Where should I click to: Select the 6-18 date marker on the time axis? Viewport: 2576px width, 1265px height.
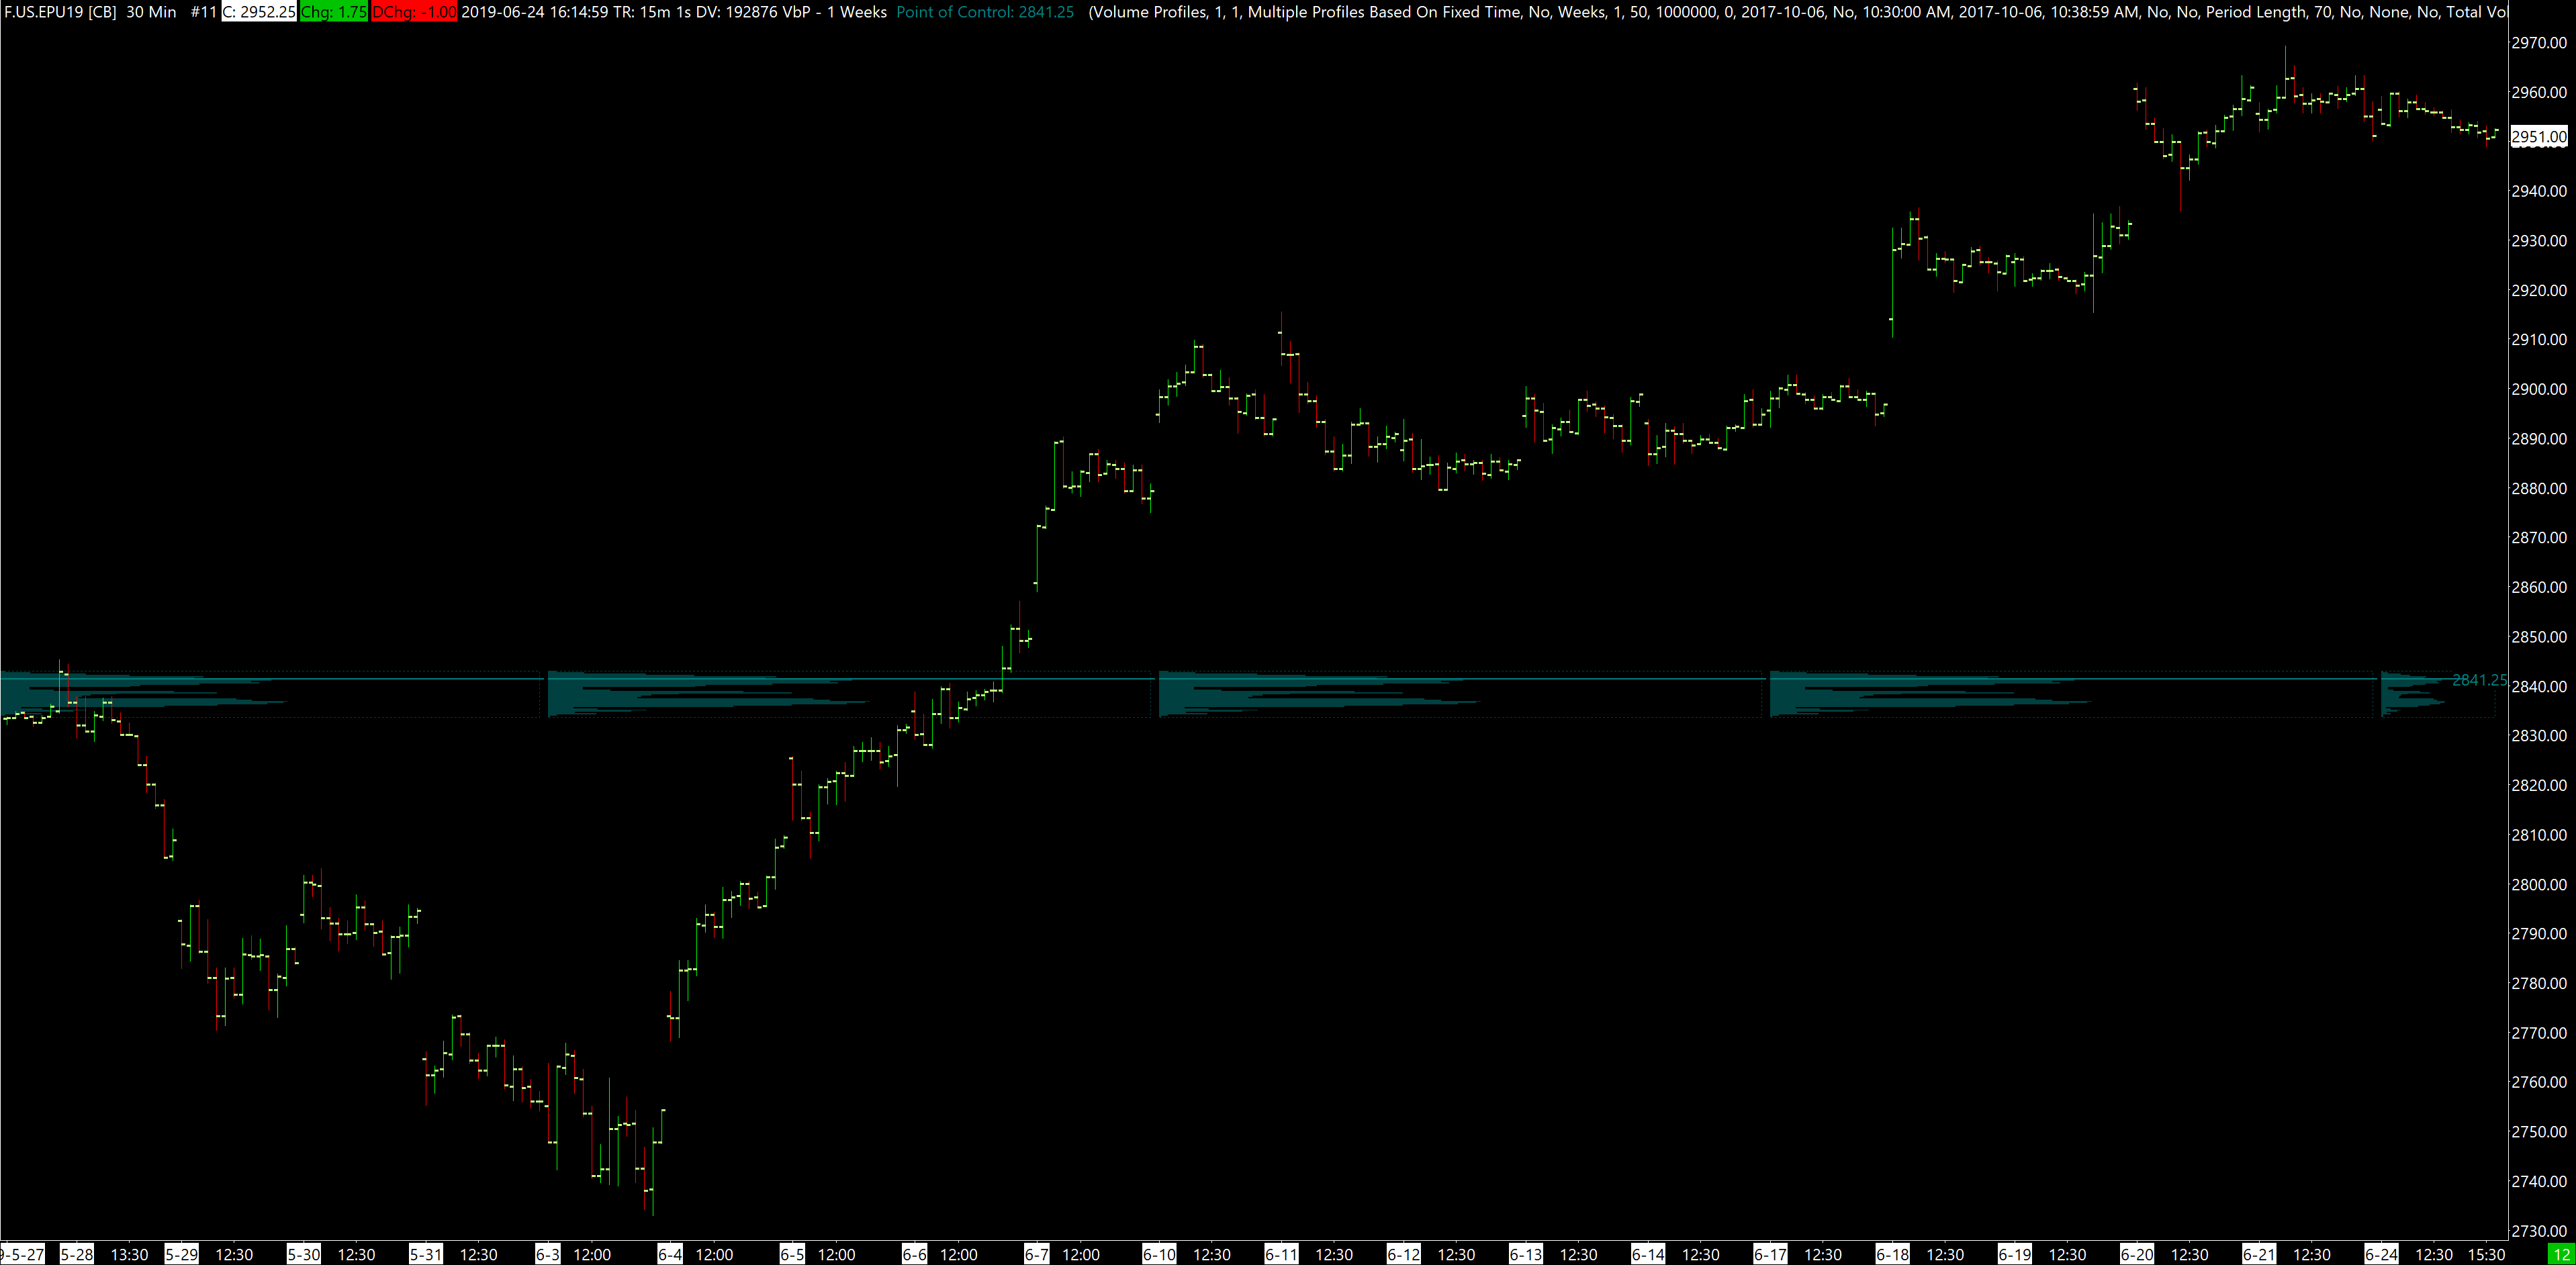tap(1892, 1254)
